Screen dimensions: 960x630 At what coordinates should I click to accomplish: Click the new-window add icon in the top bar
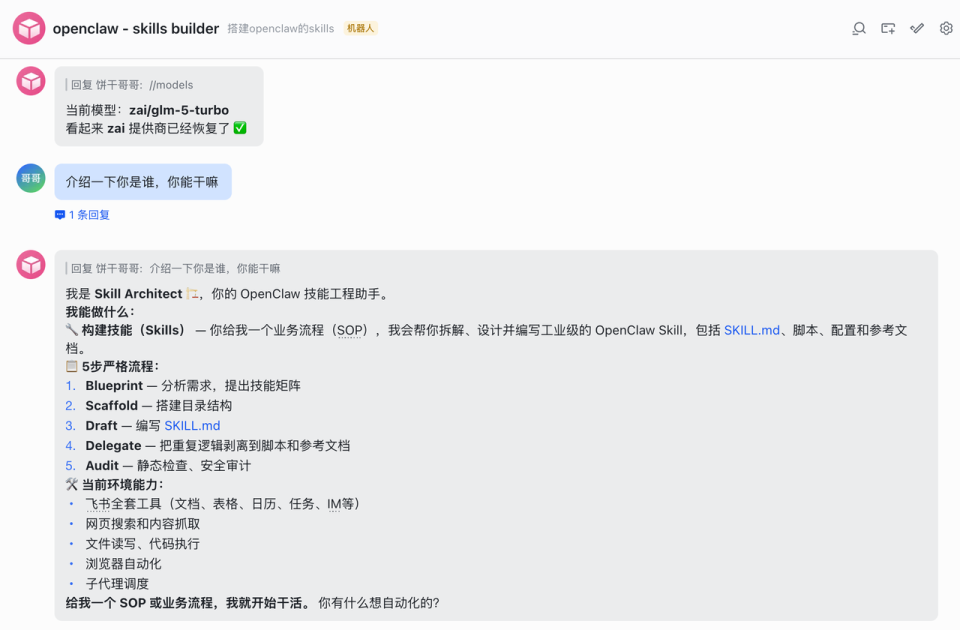(x=887, y=29)
